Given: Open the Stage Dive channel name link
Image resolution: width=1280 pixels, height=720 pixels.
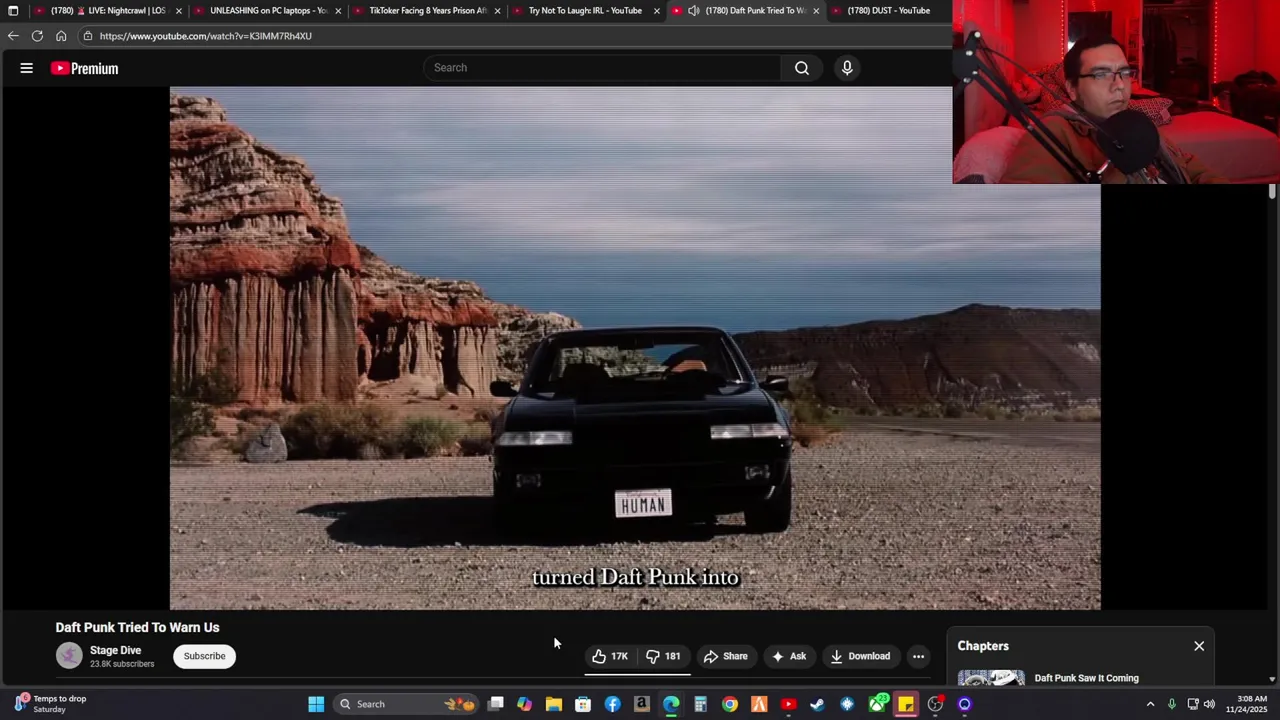Looking at the screenshot, I should (x=115, y=650).
